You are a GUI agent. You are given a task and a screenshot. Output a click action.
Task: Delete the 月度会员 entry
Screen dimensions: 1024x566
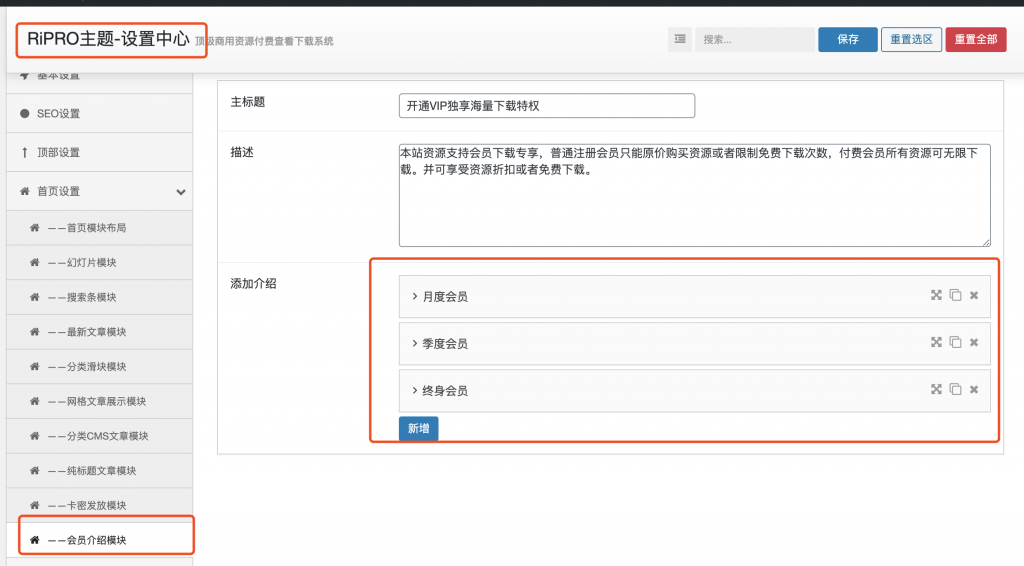tap(974, 295)
